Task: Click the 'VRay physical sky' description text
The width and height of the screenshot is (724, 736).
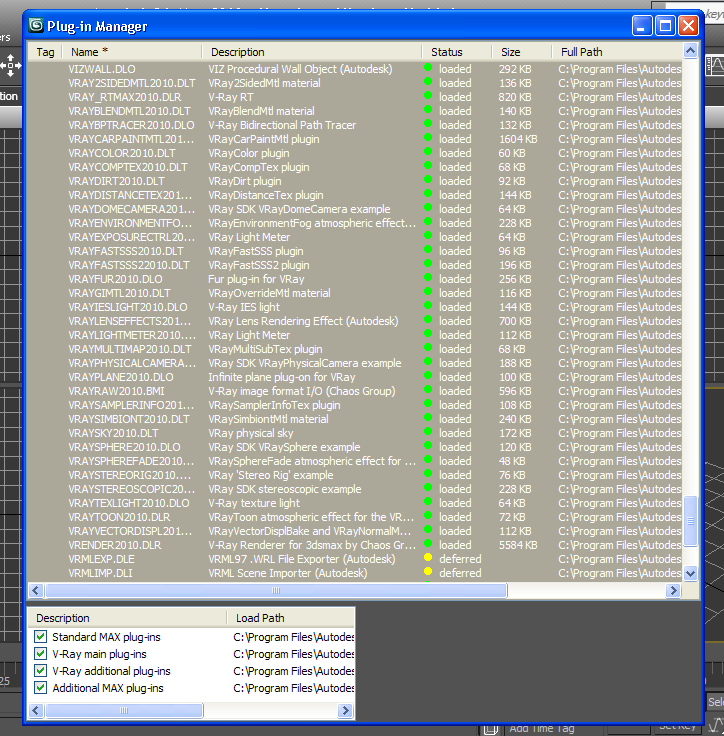Action: tap(251, 433)
